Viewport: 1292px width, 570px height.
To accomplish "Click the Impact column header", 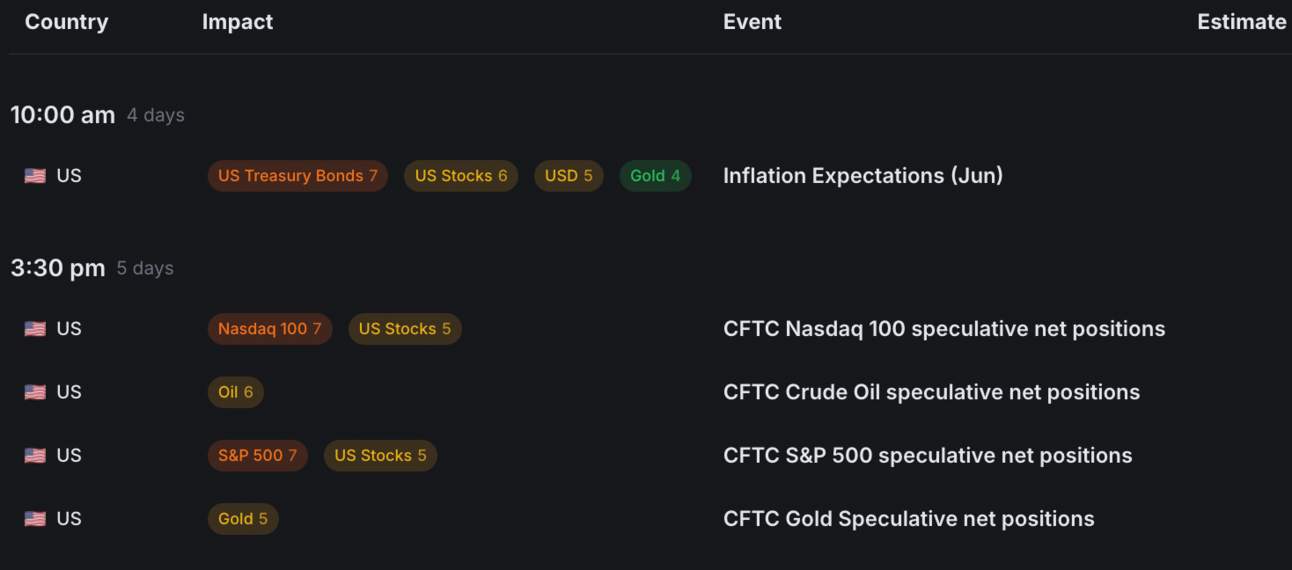I will [x=237, y=22].
